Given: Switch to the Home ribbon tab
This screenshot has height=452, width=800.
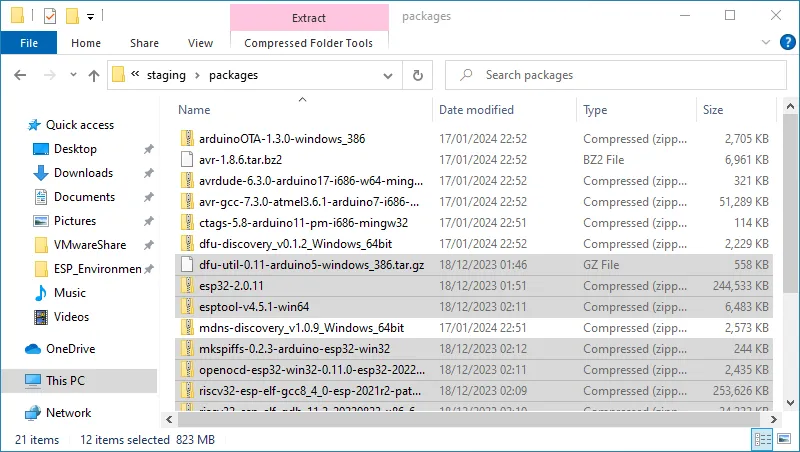Looking at the screenshot, I should (86, 43).
